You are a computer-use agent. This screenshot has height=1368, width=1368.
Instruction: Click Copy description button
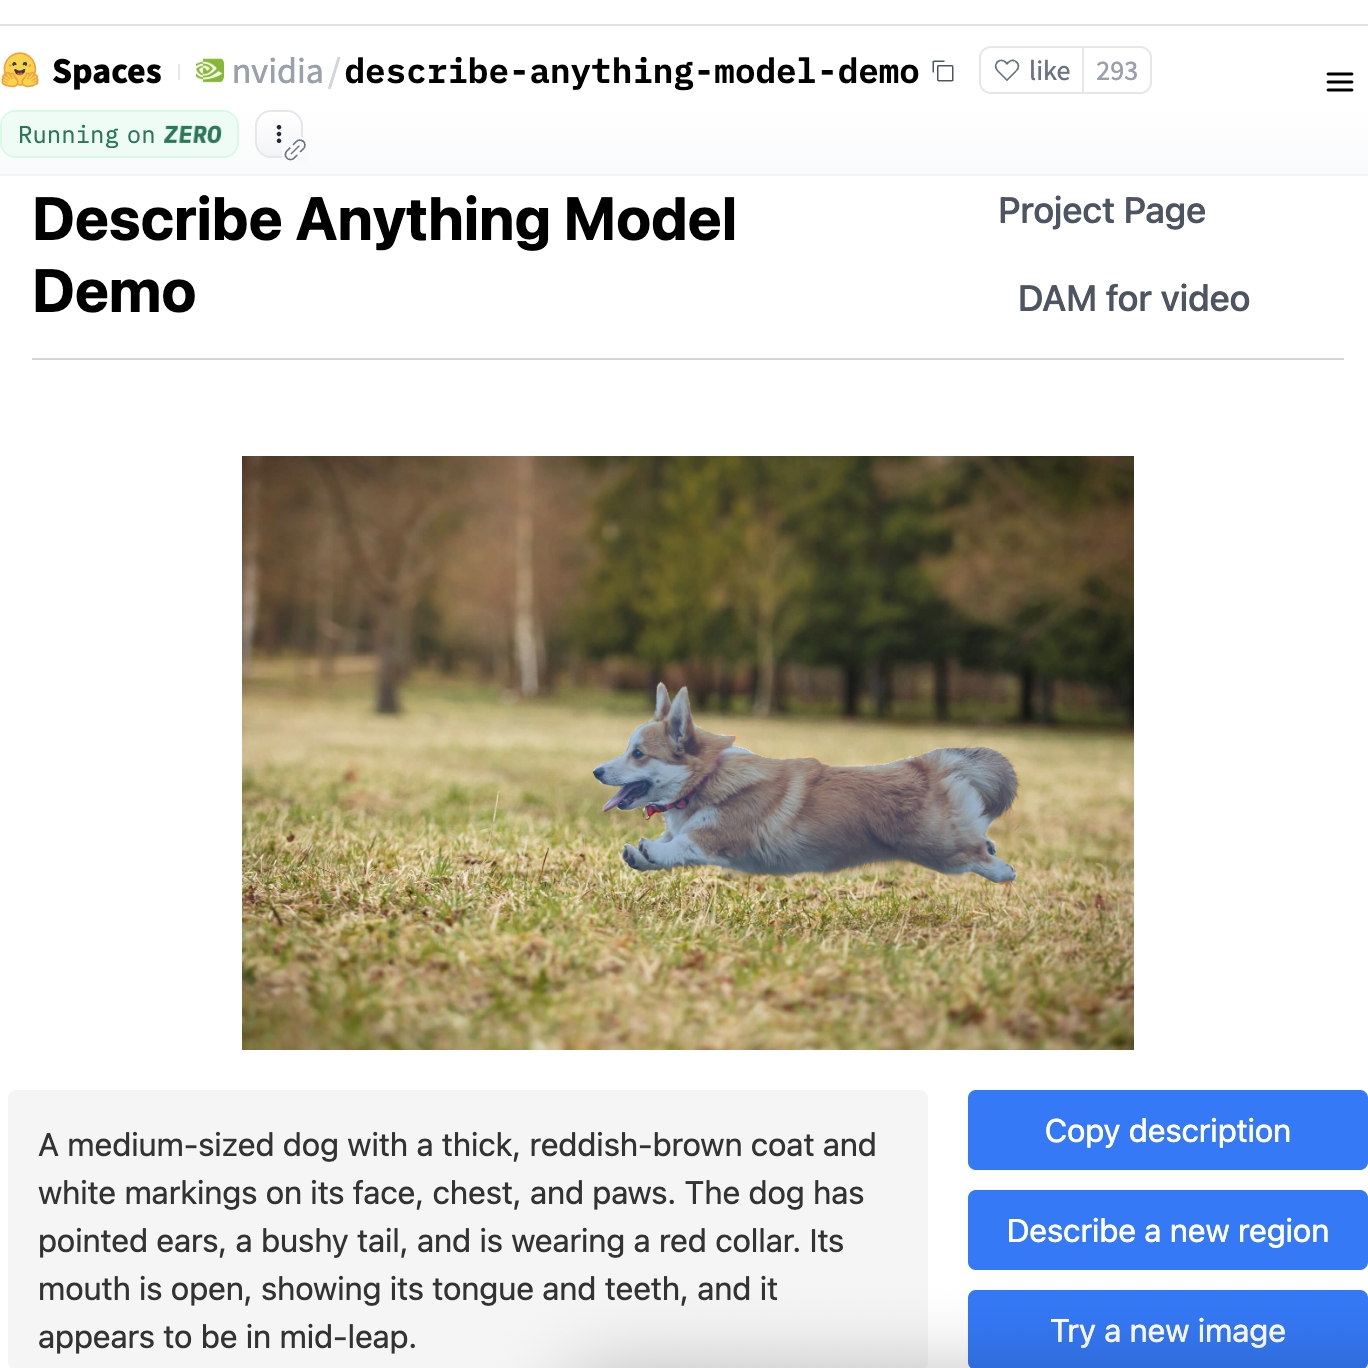coord(1167,1130)
